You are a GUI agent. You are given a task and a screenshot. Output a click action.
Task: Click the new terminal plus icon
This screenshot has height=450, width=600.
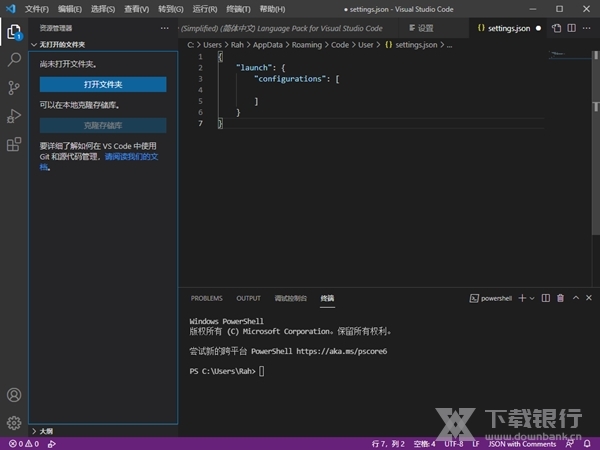click(x=522, y=298)
